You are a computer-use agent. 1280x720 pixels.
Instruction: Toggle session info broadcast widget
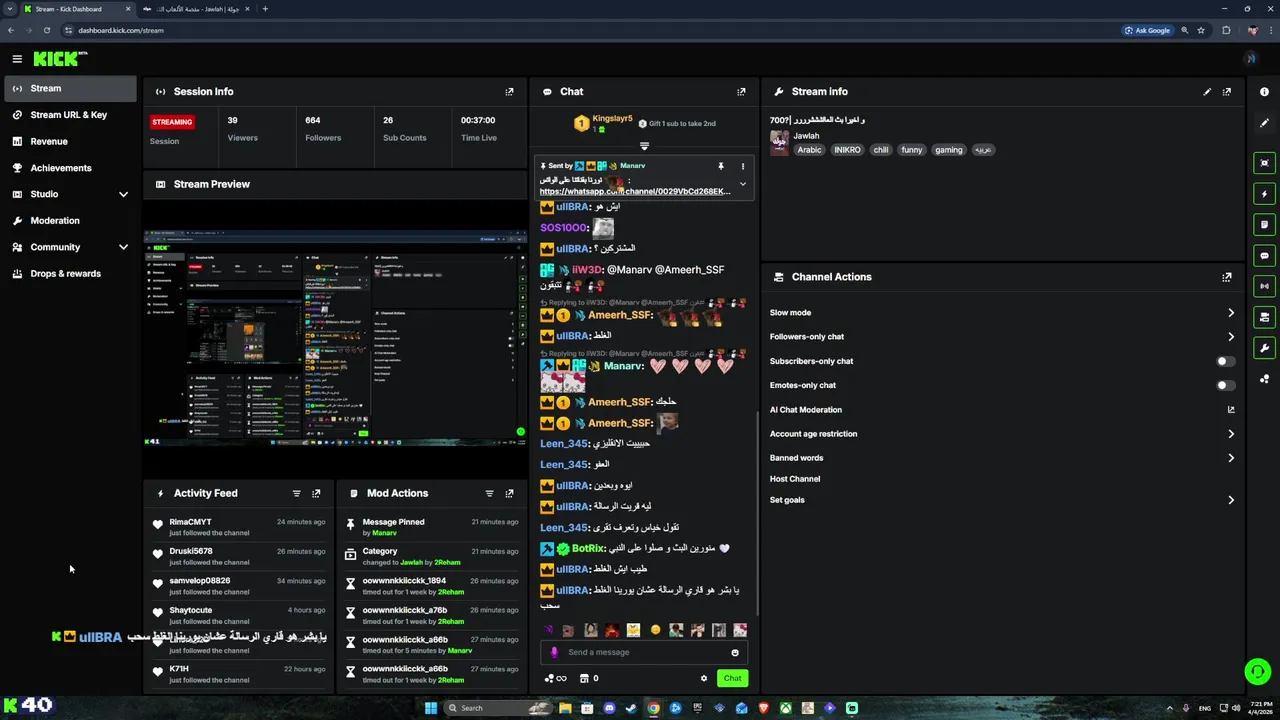point(1265,286)
